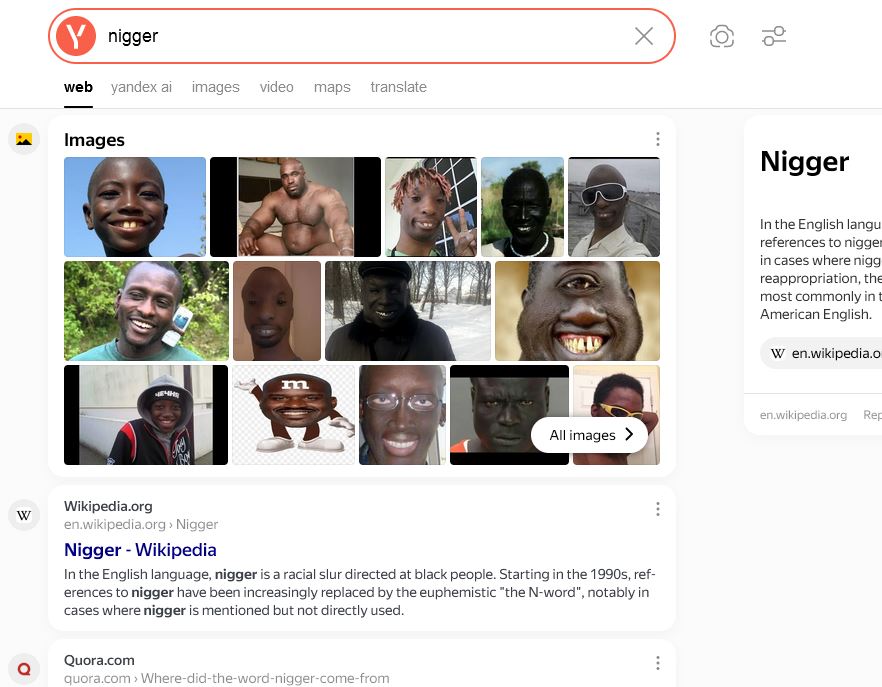Screen dimensions: 882x687
Task: Open the video tab
Action: (277, 87)
